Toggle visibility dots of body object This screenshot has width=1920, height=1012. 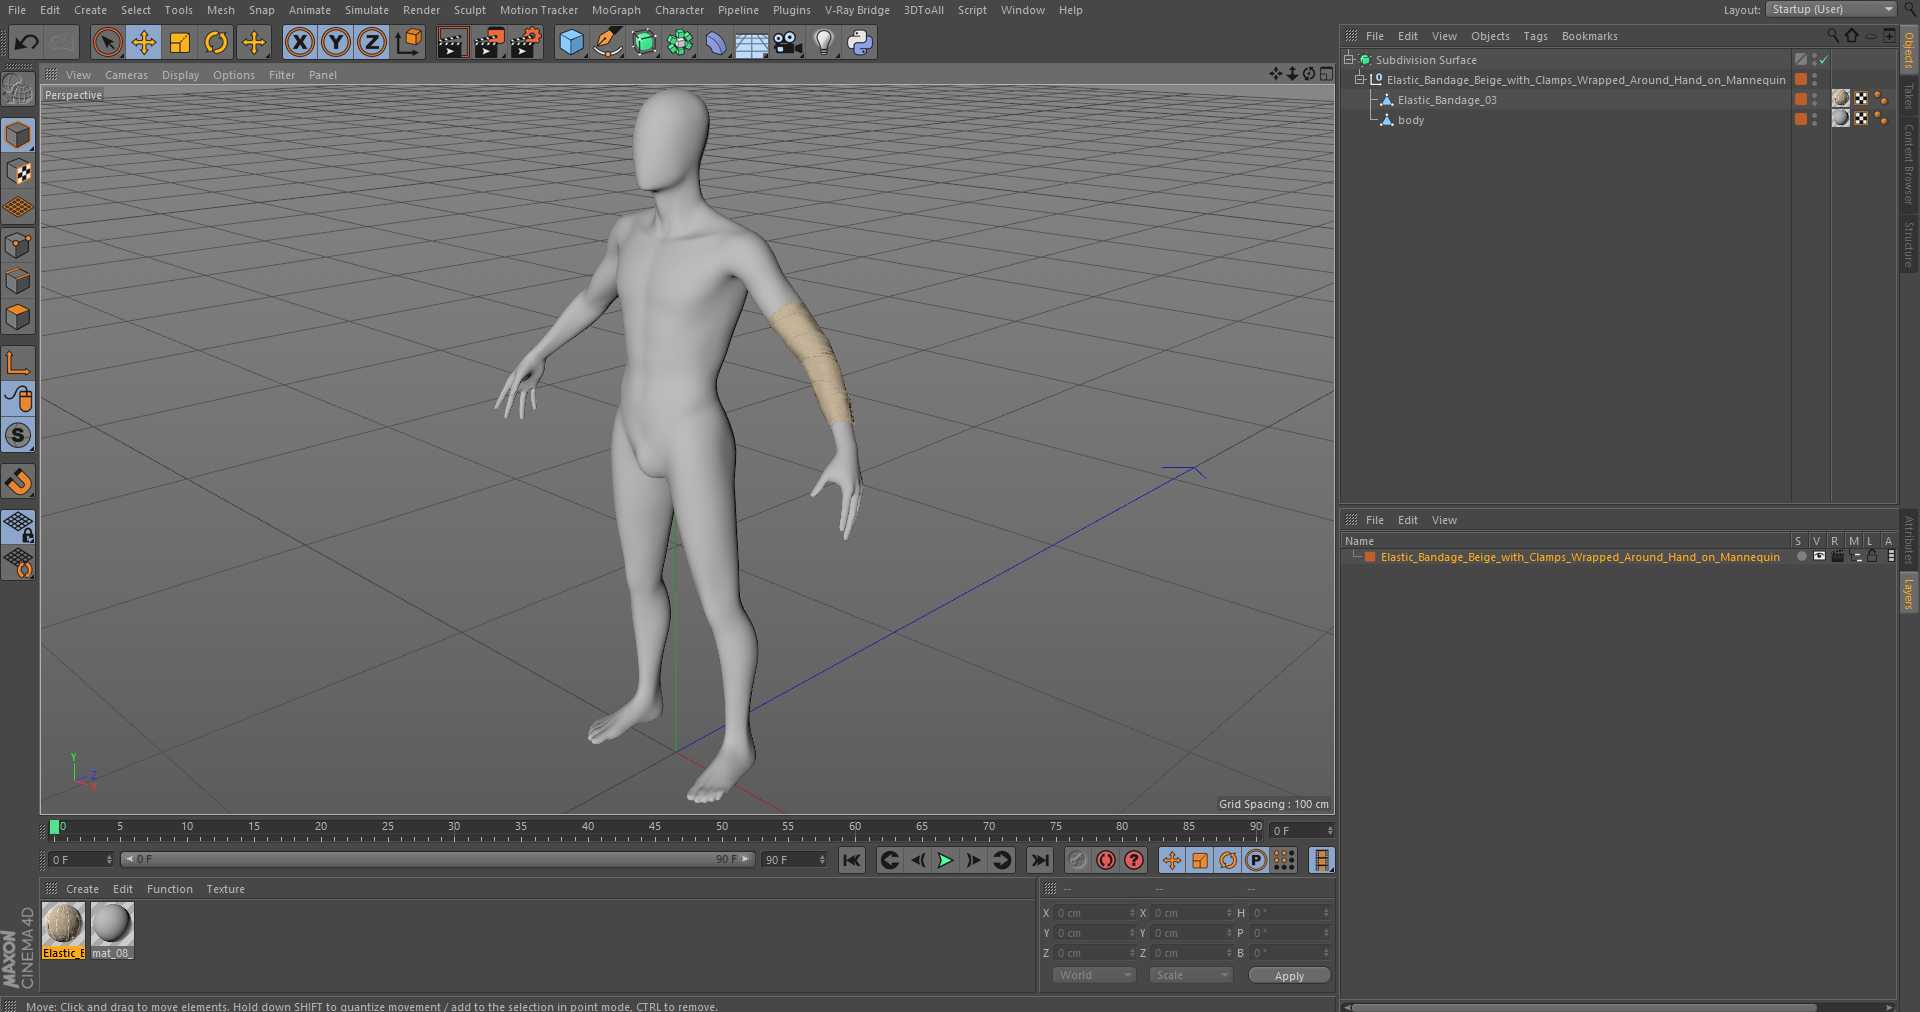1814,120
